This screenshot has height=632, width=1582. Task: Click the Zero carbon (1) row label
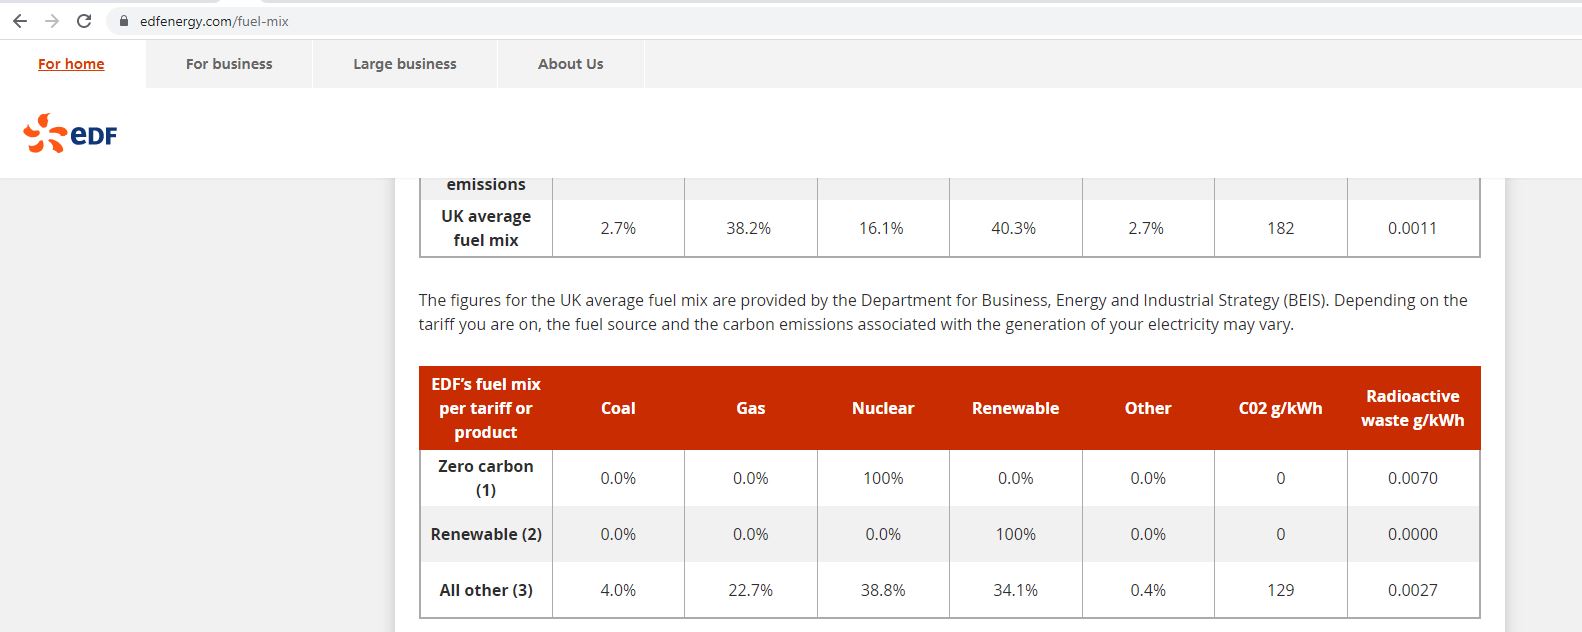(x=486, y=478)
